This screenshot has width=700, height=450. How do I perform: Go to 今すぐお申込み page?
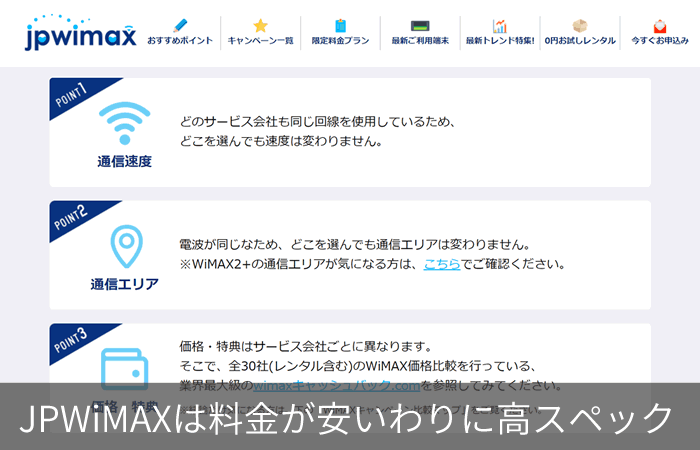[x=660, y=41]
